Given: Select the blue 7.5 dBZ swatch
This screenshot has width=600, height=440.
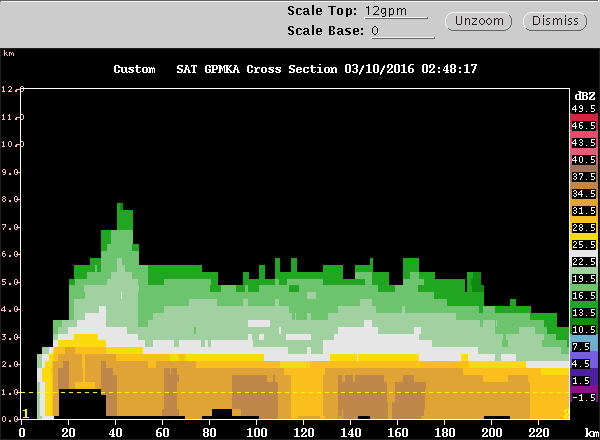Looking at the screenshot, I should point(583,347).
